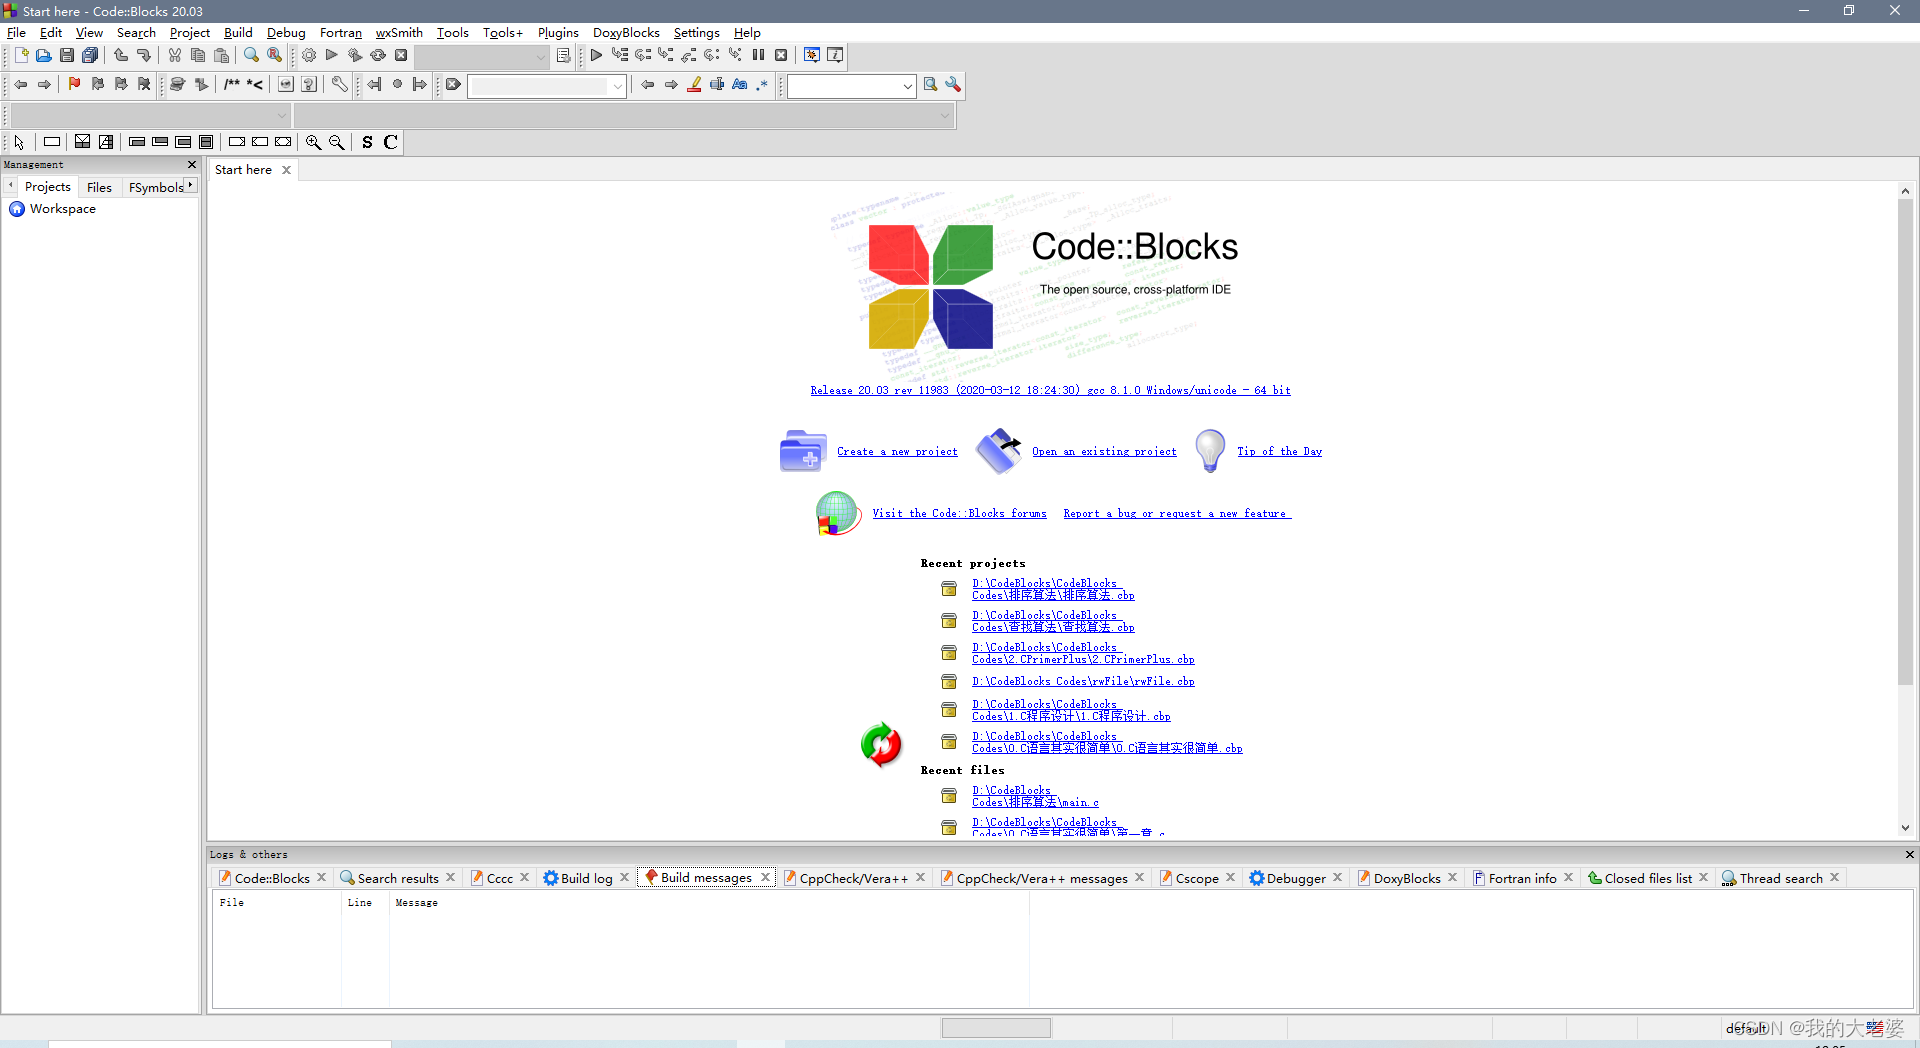
Task: Click Report a bug or request link
Action: 1177,514
